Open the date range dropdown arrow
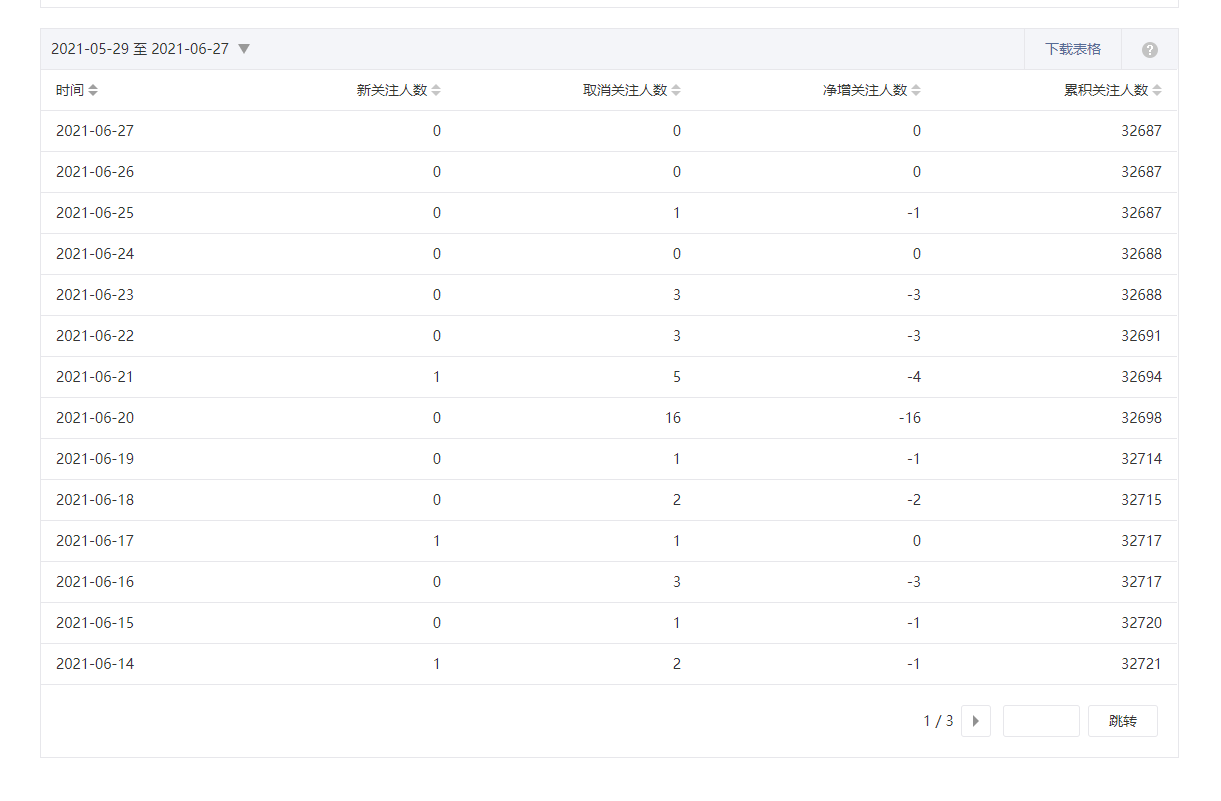Viewport: 1221px width, 801px height. click(x=244, y=49)
